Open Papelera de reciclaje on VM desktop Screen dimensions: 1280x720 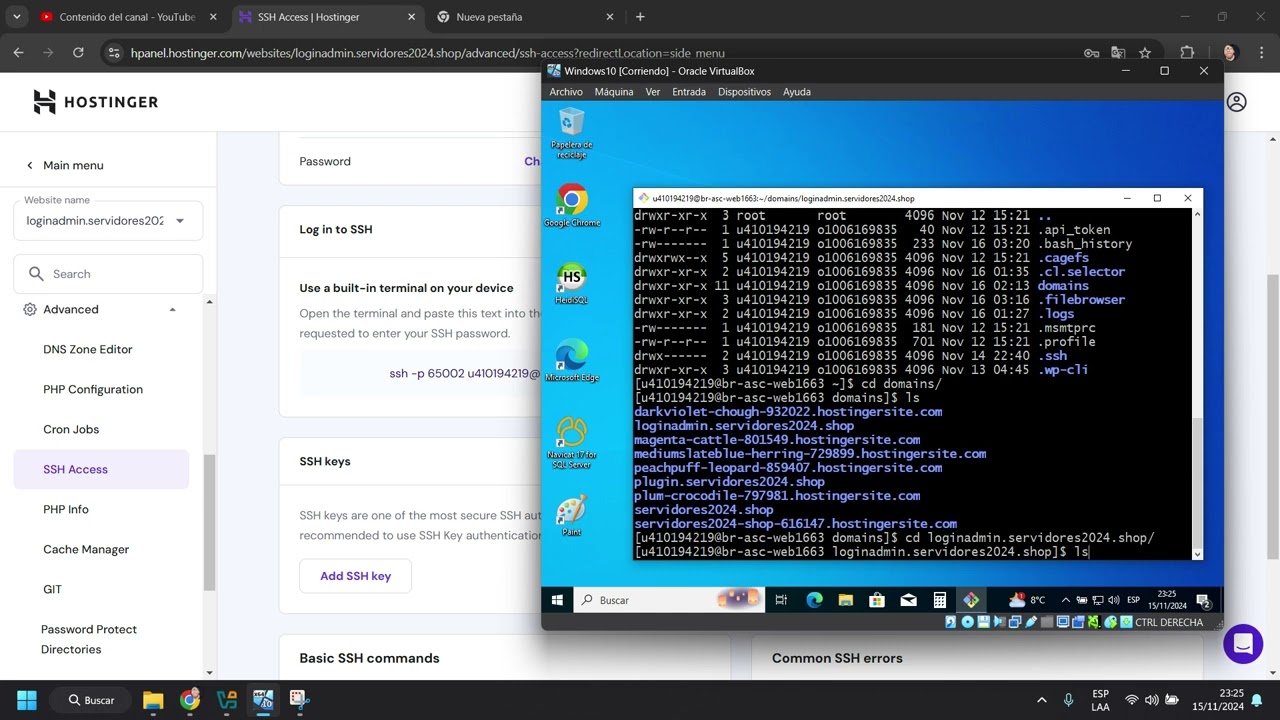coord(572,134)
